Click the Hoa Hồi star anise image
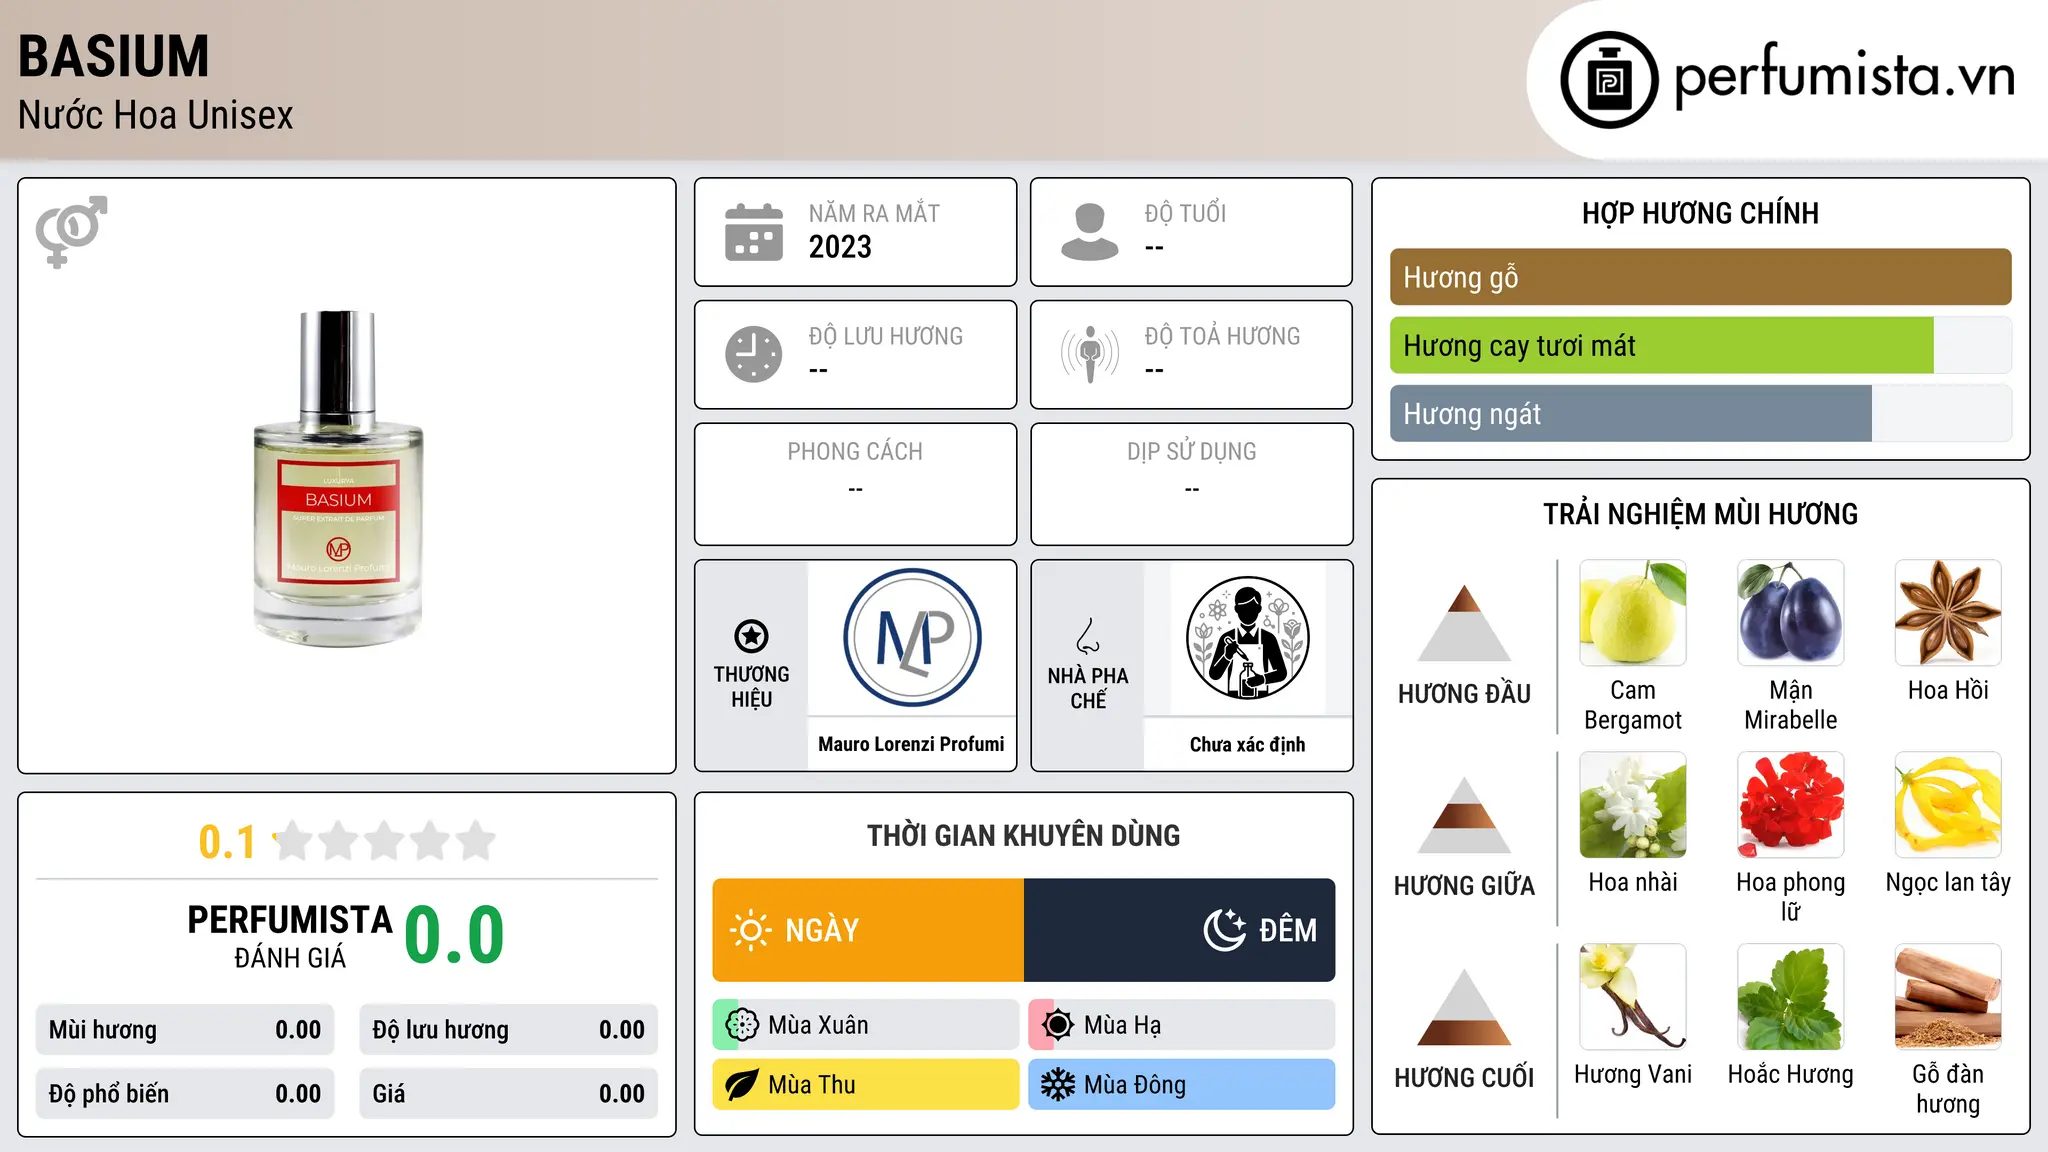Image resolution: width=2048 pixels, height=1152 pixels. pyautogui.click(x=1948, y=613)
